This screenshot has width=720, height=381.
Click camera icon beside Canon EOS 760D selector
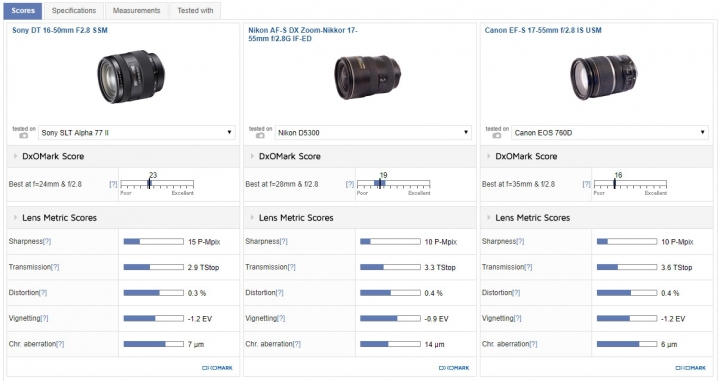(496, 135)
